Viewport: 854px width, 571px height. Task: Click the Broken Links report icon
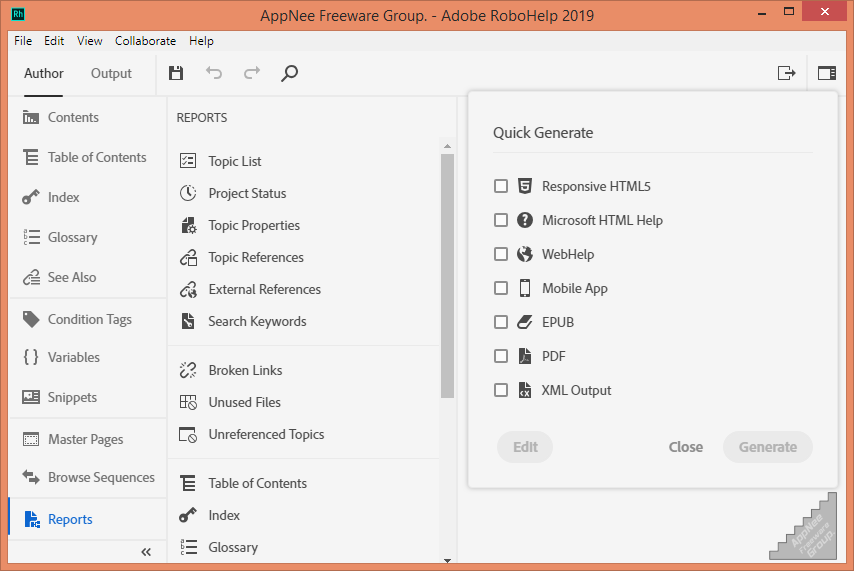pos(188,370)
